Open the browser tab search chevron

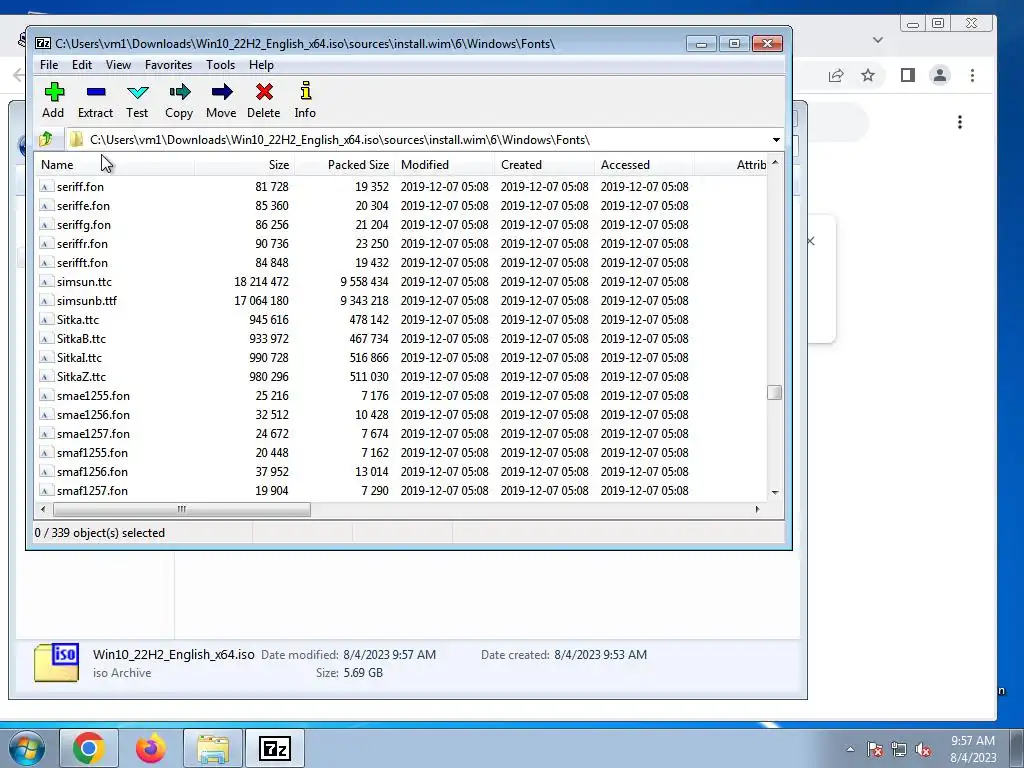tap(878, 40)
